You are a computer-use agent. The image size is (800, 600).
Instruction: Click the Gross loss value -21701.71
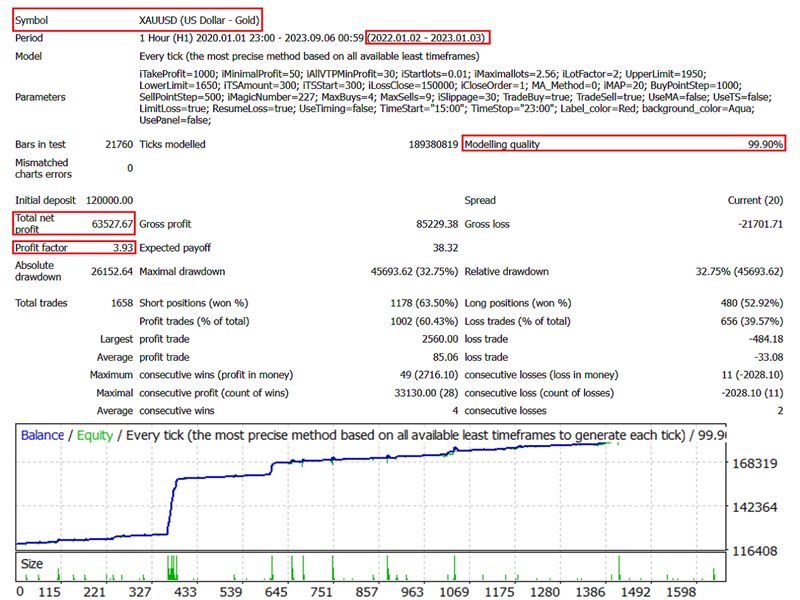[x=760, y=224]
